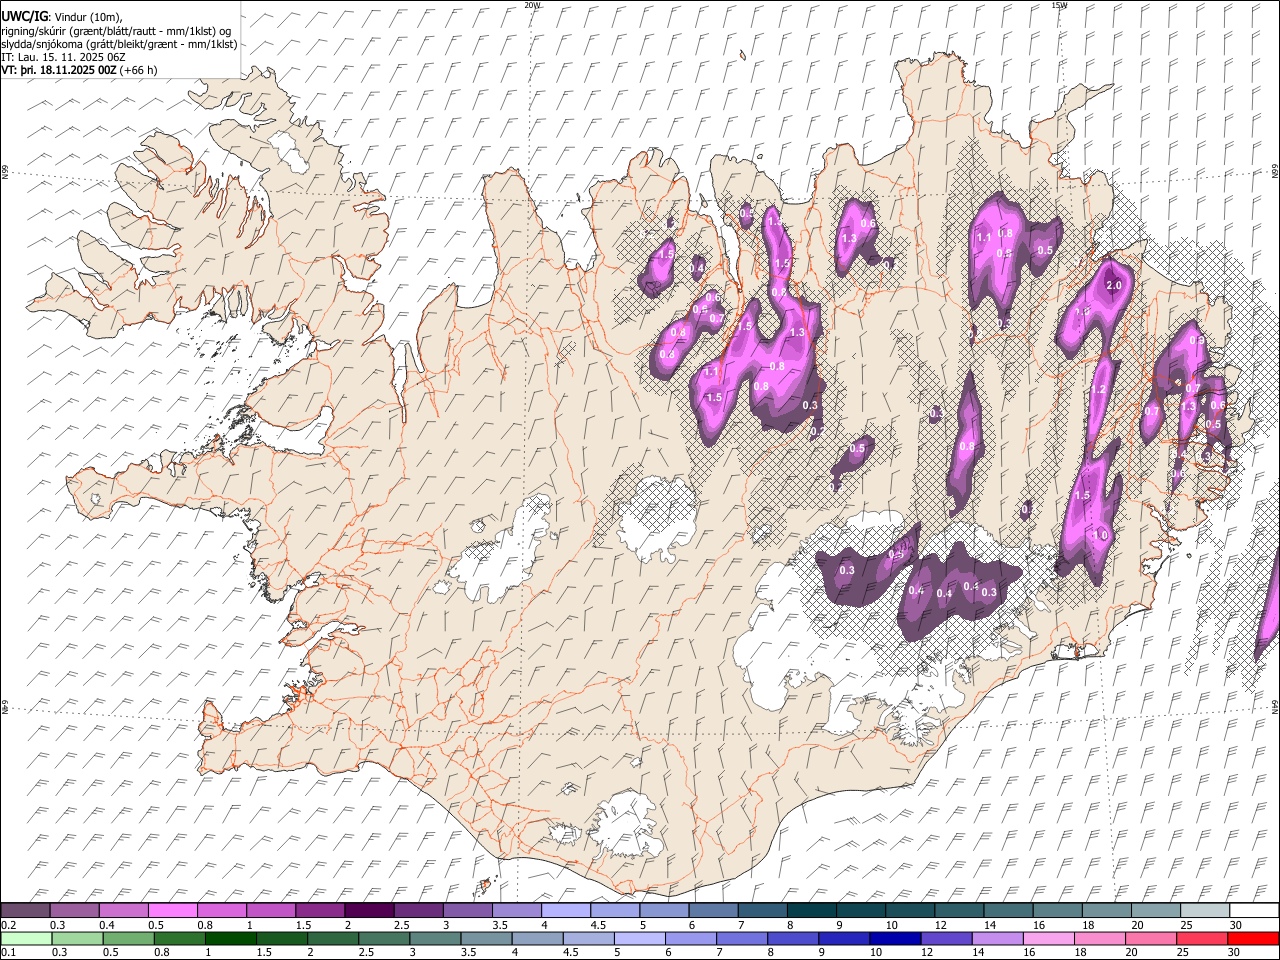Click the '20W' longitude label
This screenshot has width=1280, height=960.
click(x=531, y=5)
